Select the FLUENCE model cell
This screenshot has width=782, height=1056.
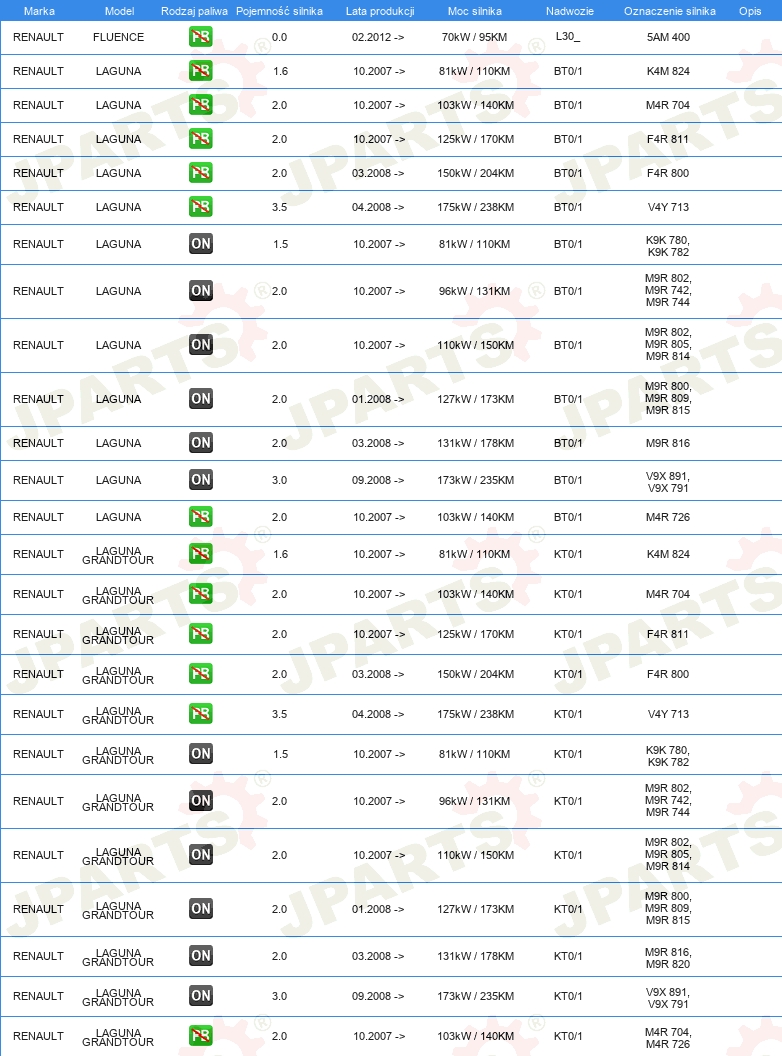coord(119,37)
